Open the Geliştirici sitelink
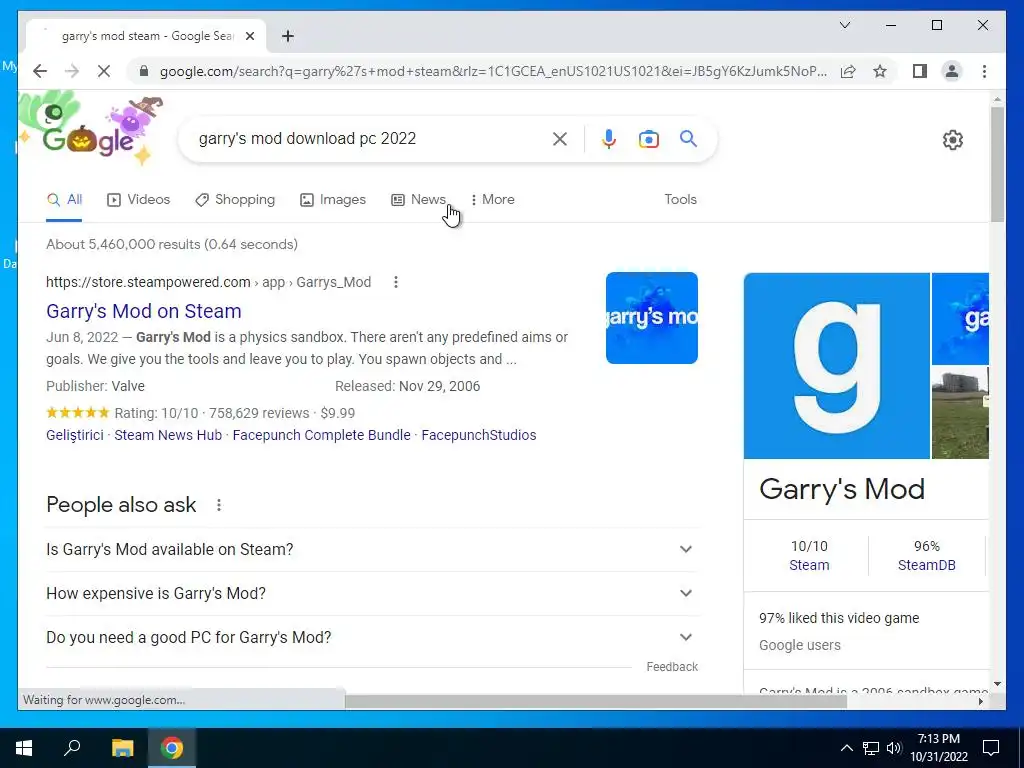 74,435
